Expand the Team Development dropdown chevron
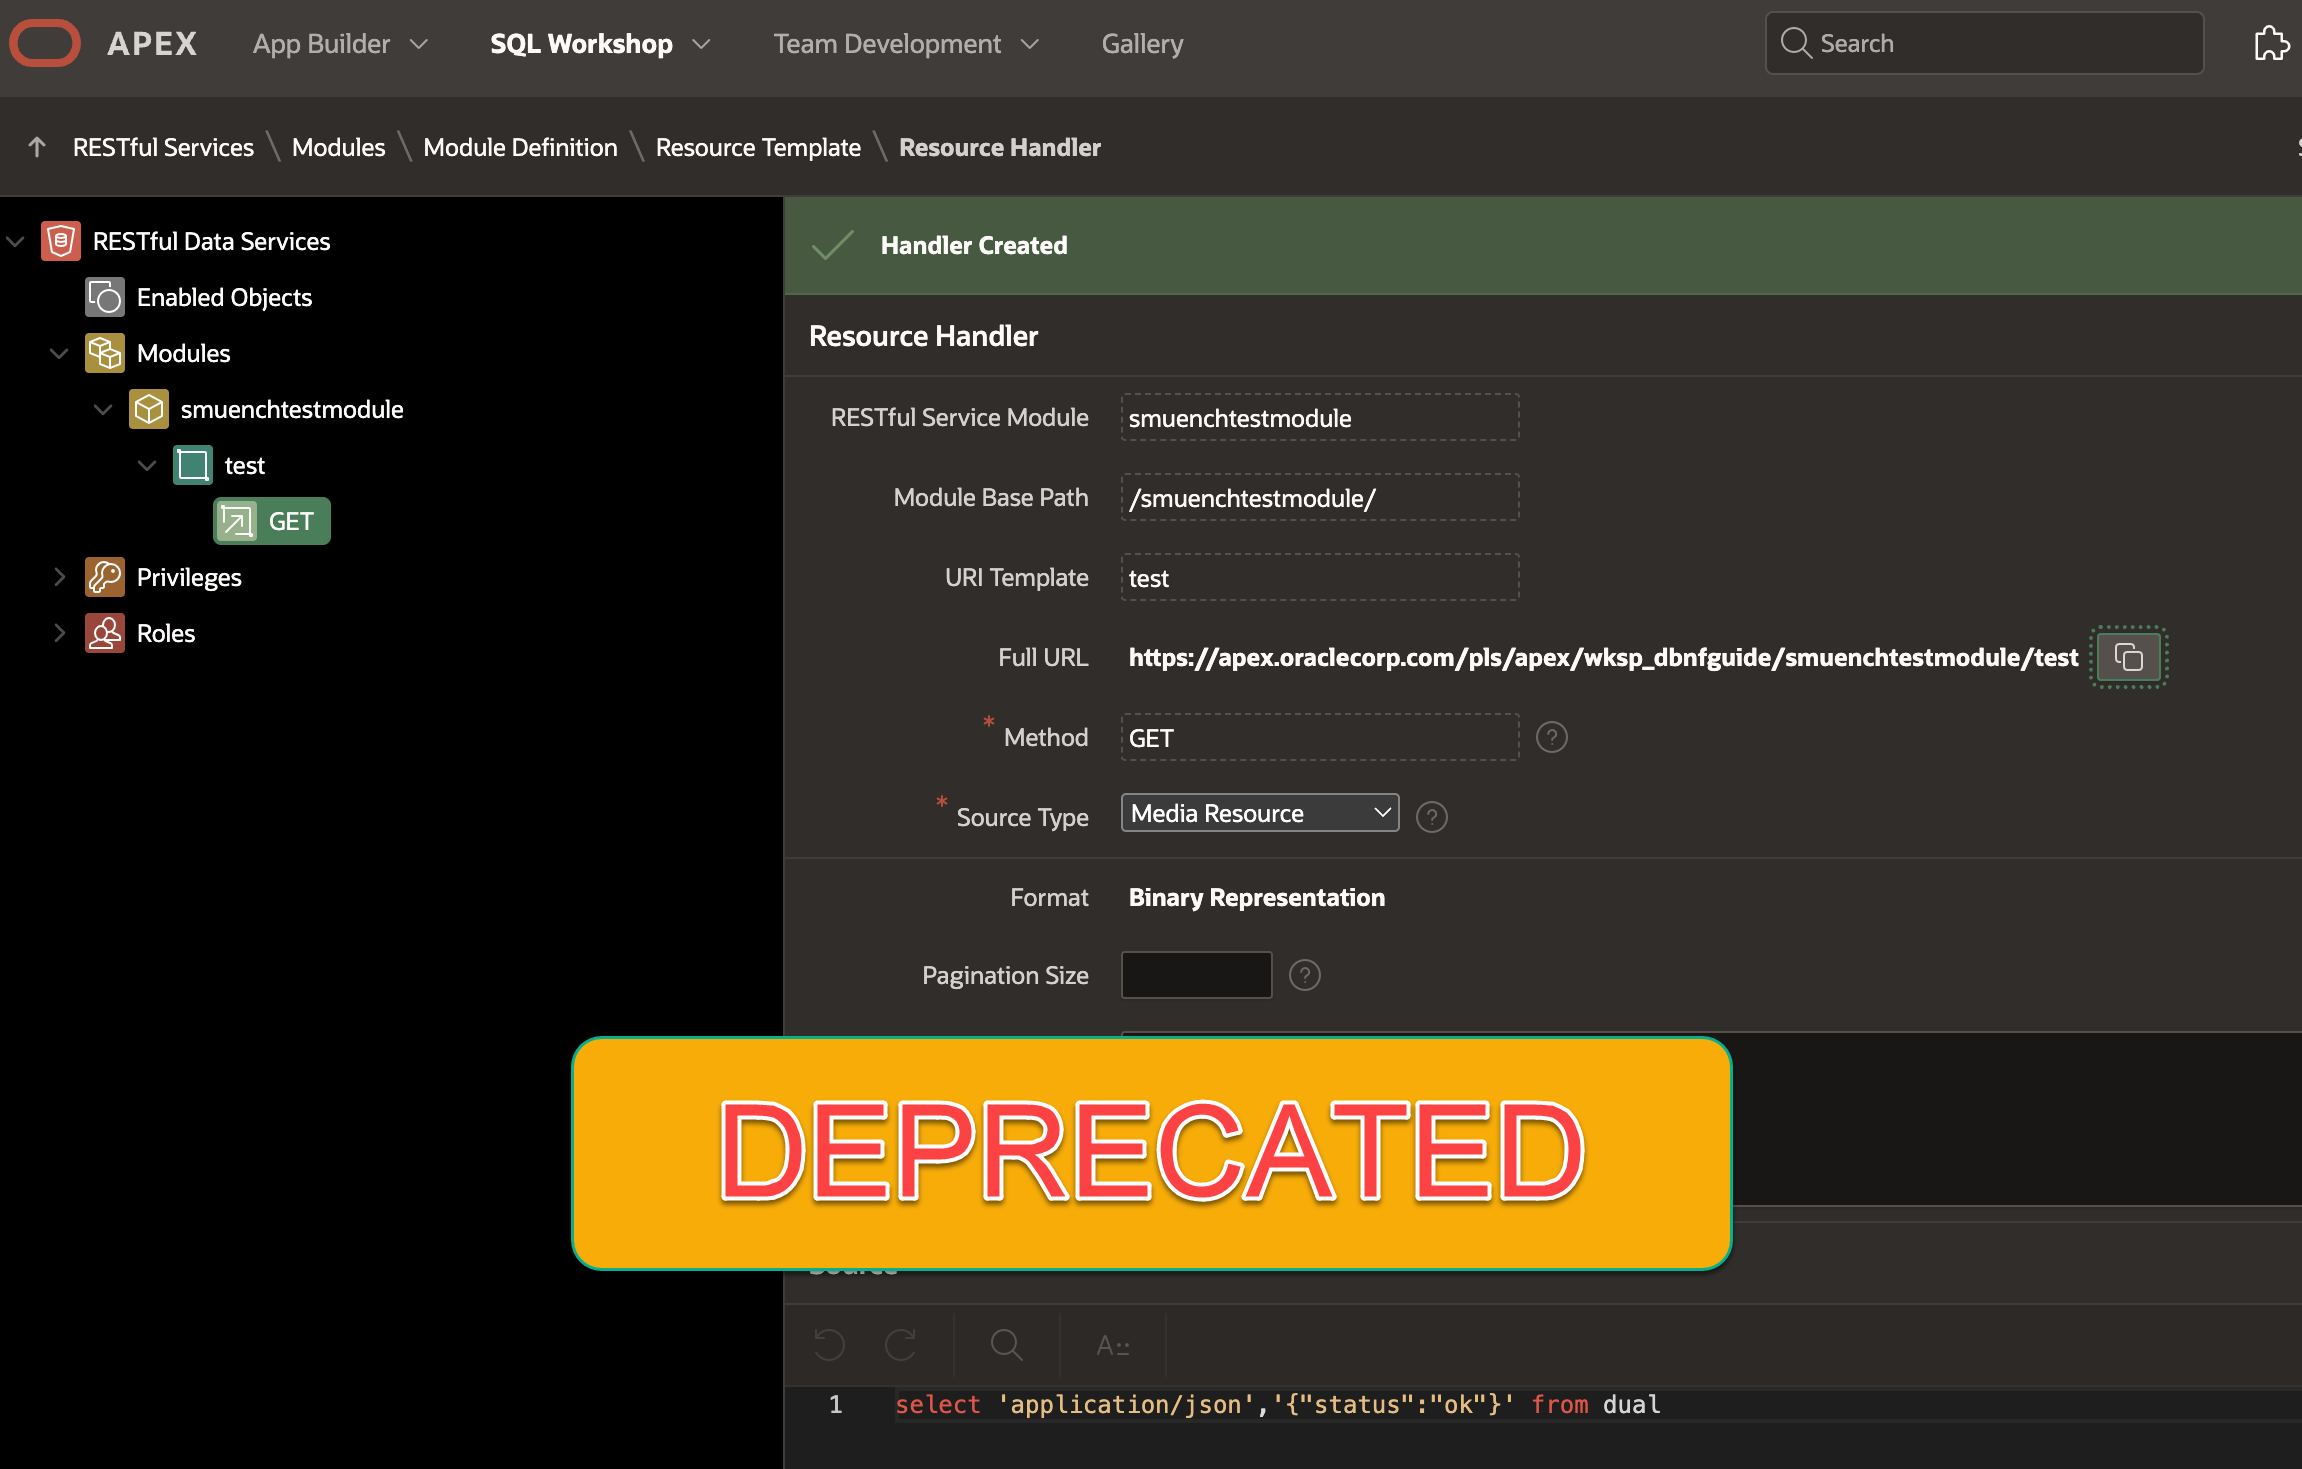This screenshot has width=2302, height=1469. pyautogui.click(x=1030, y=44)
